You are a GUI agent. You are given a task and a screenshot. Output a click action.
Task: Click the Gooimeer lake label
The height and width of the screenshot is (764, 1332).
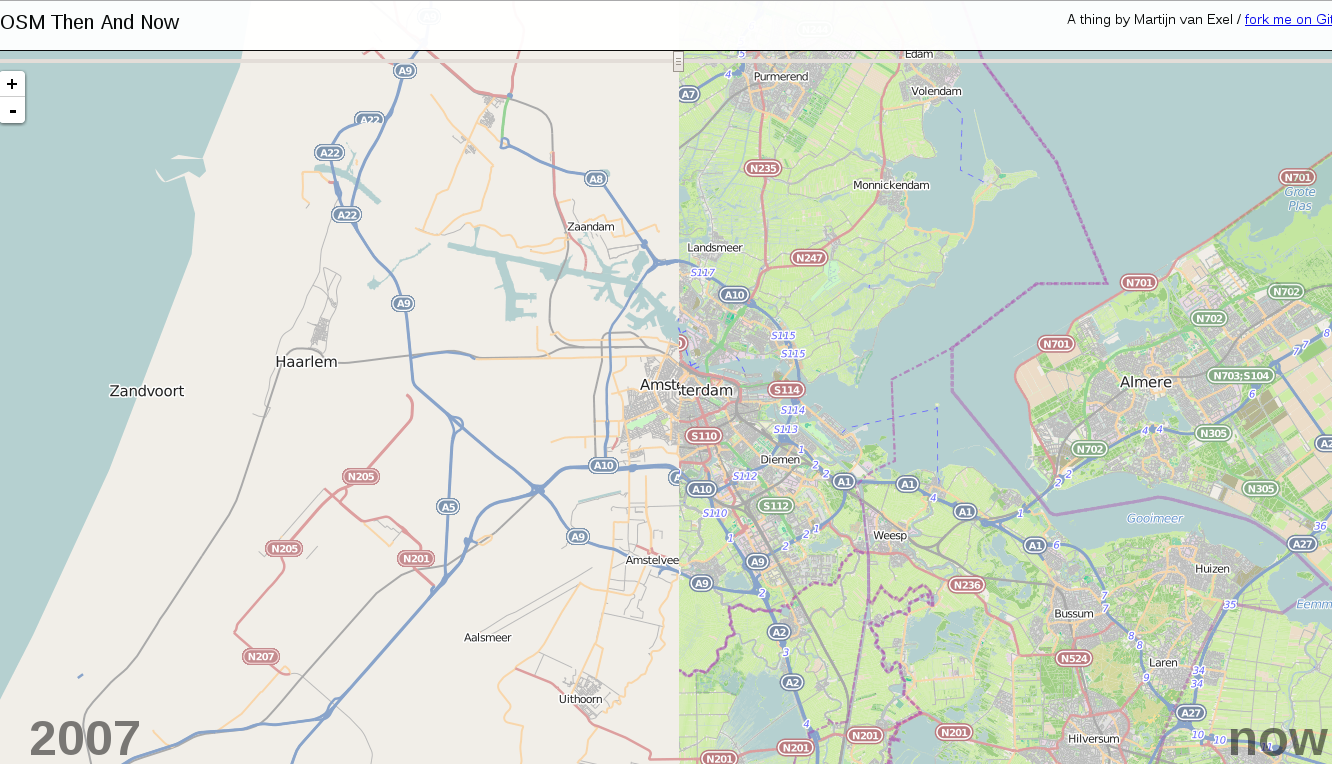tap(1155, 518)
